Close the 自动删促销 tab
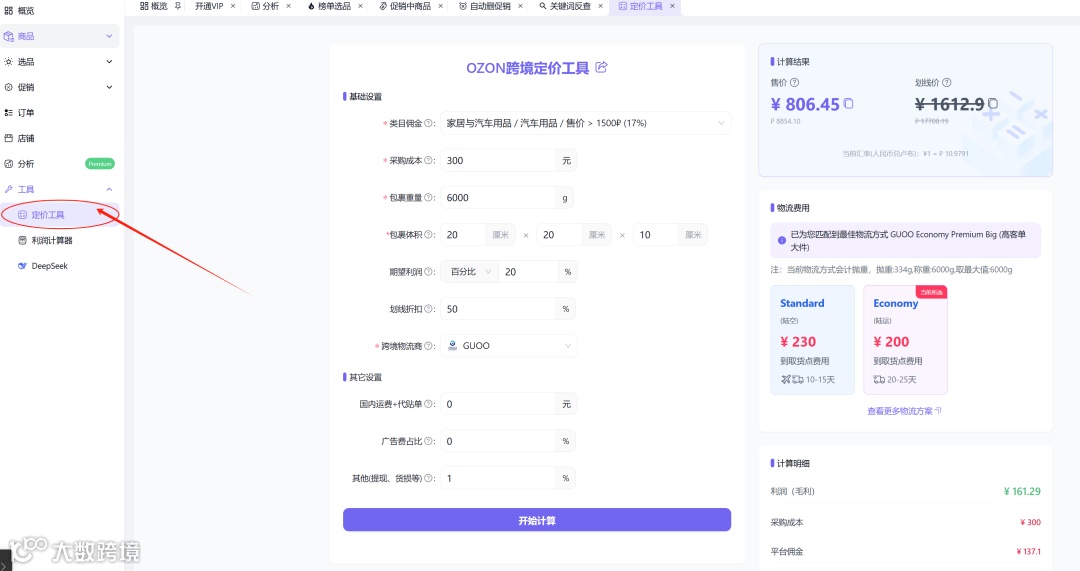 click(x=520, y=6)
